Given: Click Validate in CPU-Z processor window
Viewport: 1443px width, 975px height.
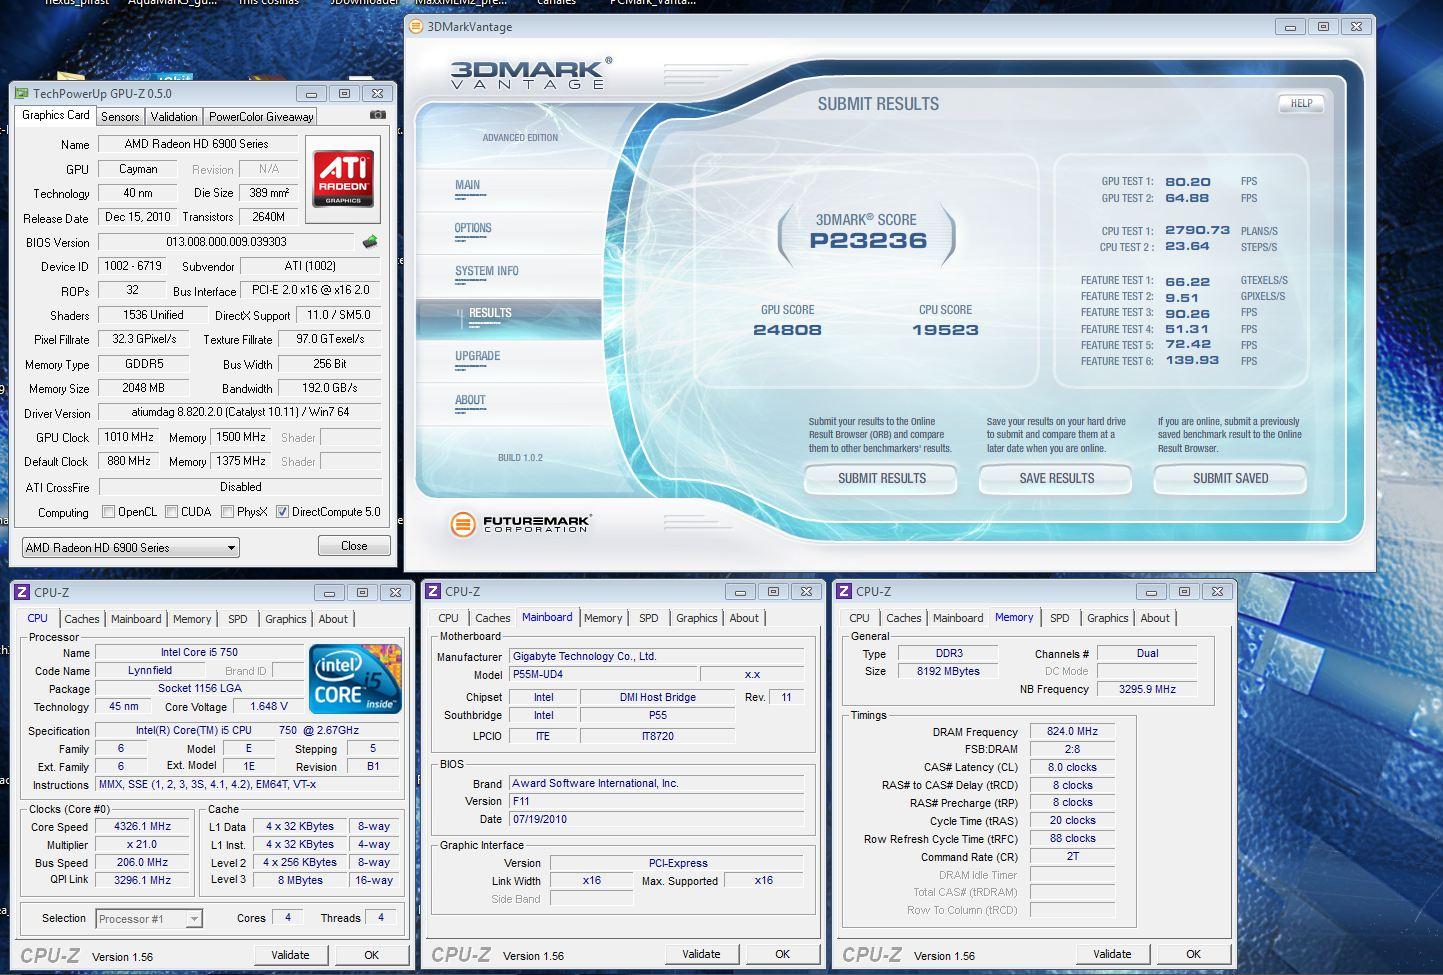Looking at the screenshot, I should (x=290, y=955).
